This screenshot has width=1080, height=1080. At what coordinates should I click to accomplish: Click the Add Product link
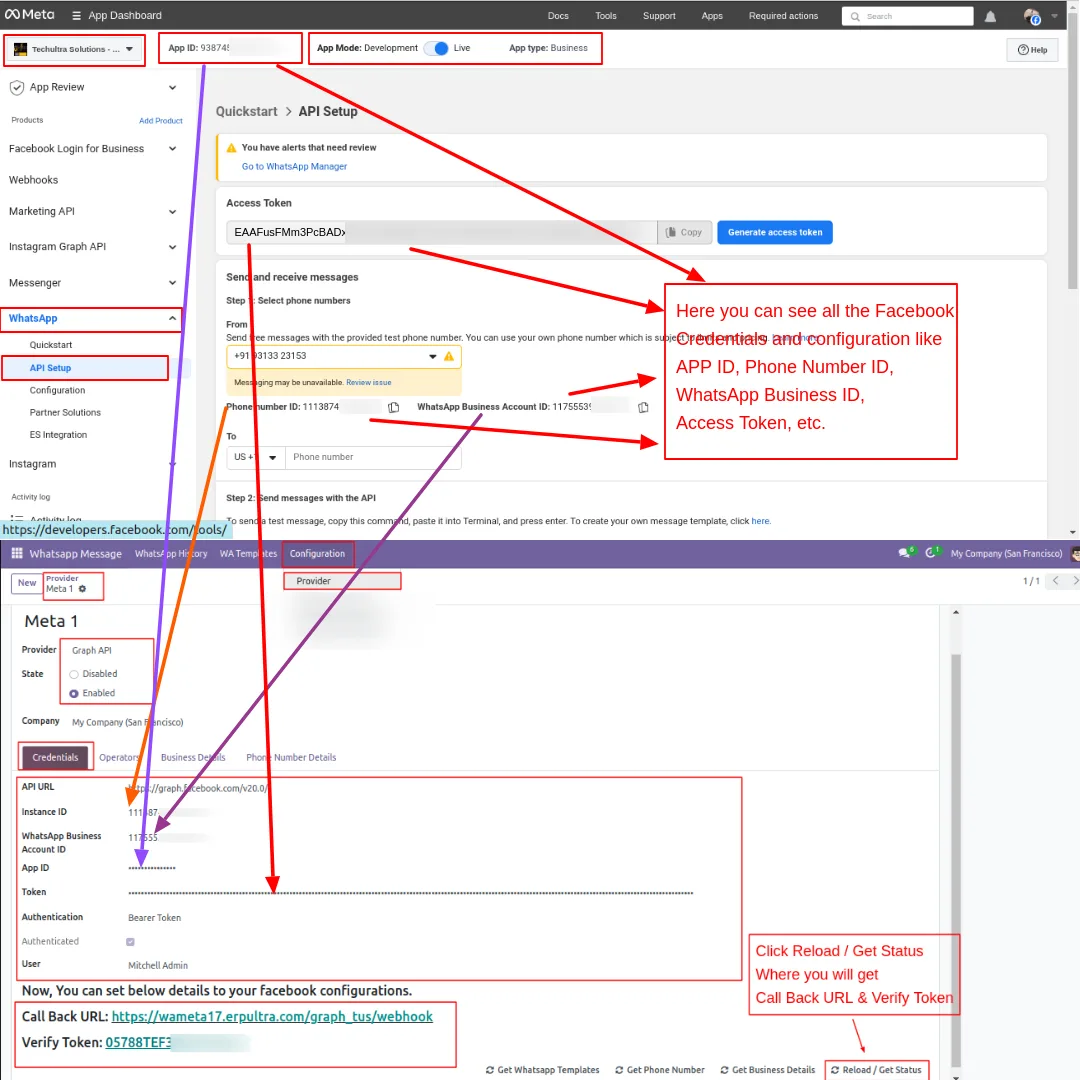click(x=160, y=121)
